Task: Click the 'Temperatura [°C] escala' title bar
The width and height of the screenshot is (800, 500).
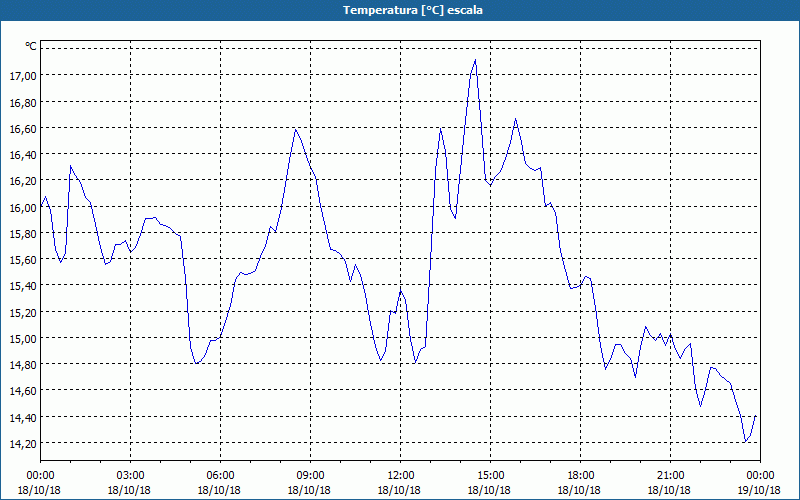Action: point(400,10)
